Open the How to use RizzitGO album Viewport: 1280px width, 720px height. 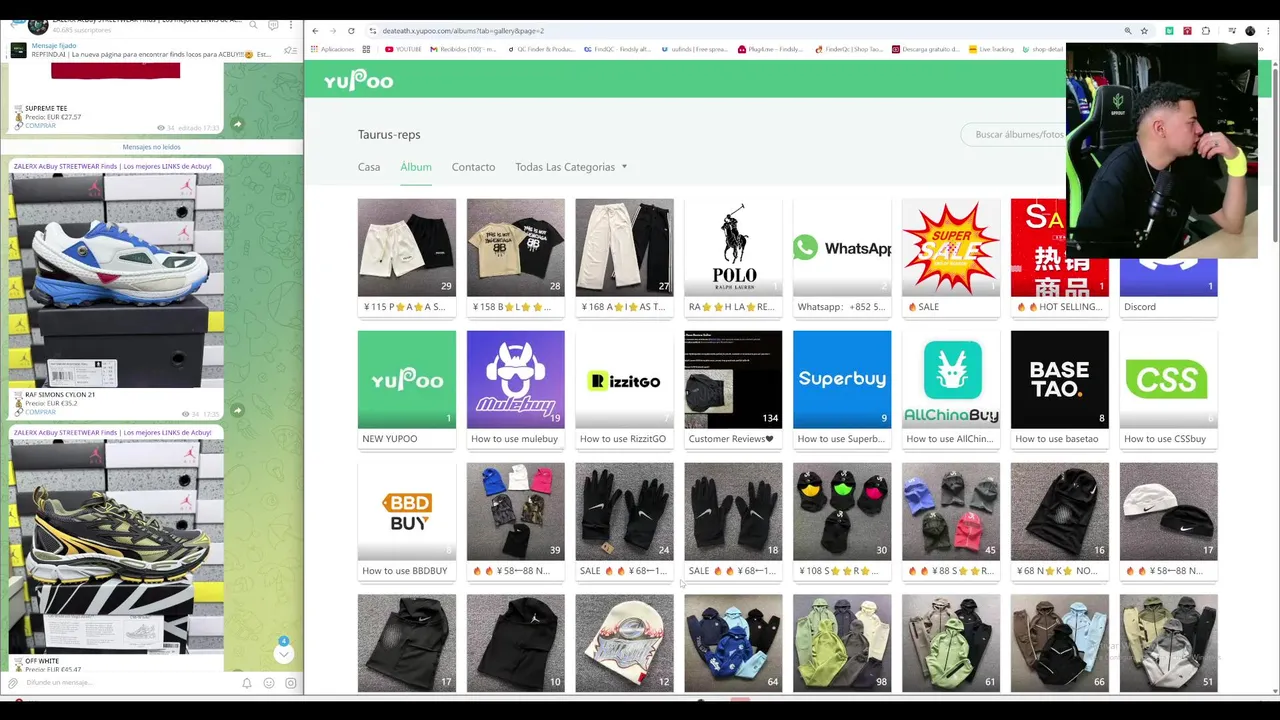click(625, 389)
